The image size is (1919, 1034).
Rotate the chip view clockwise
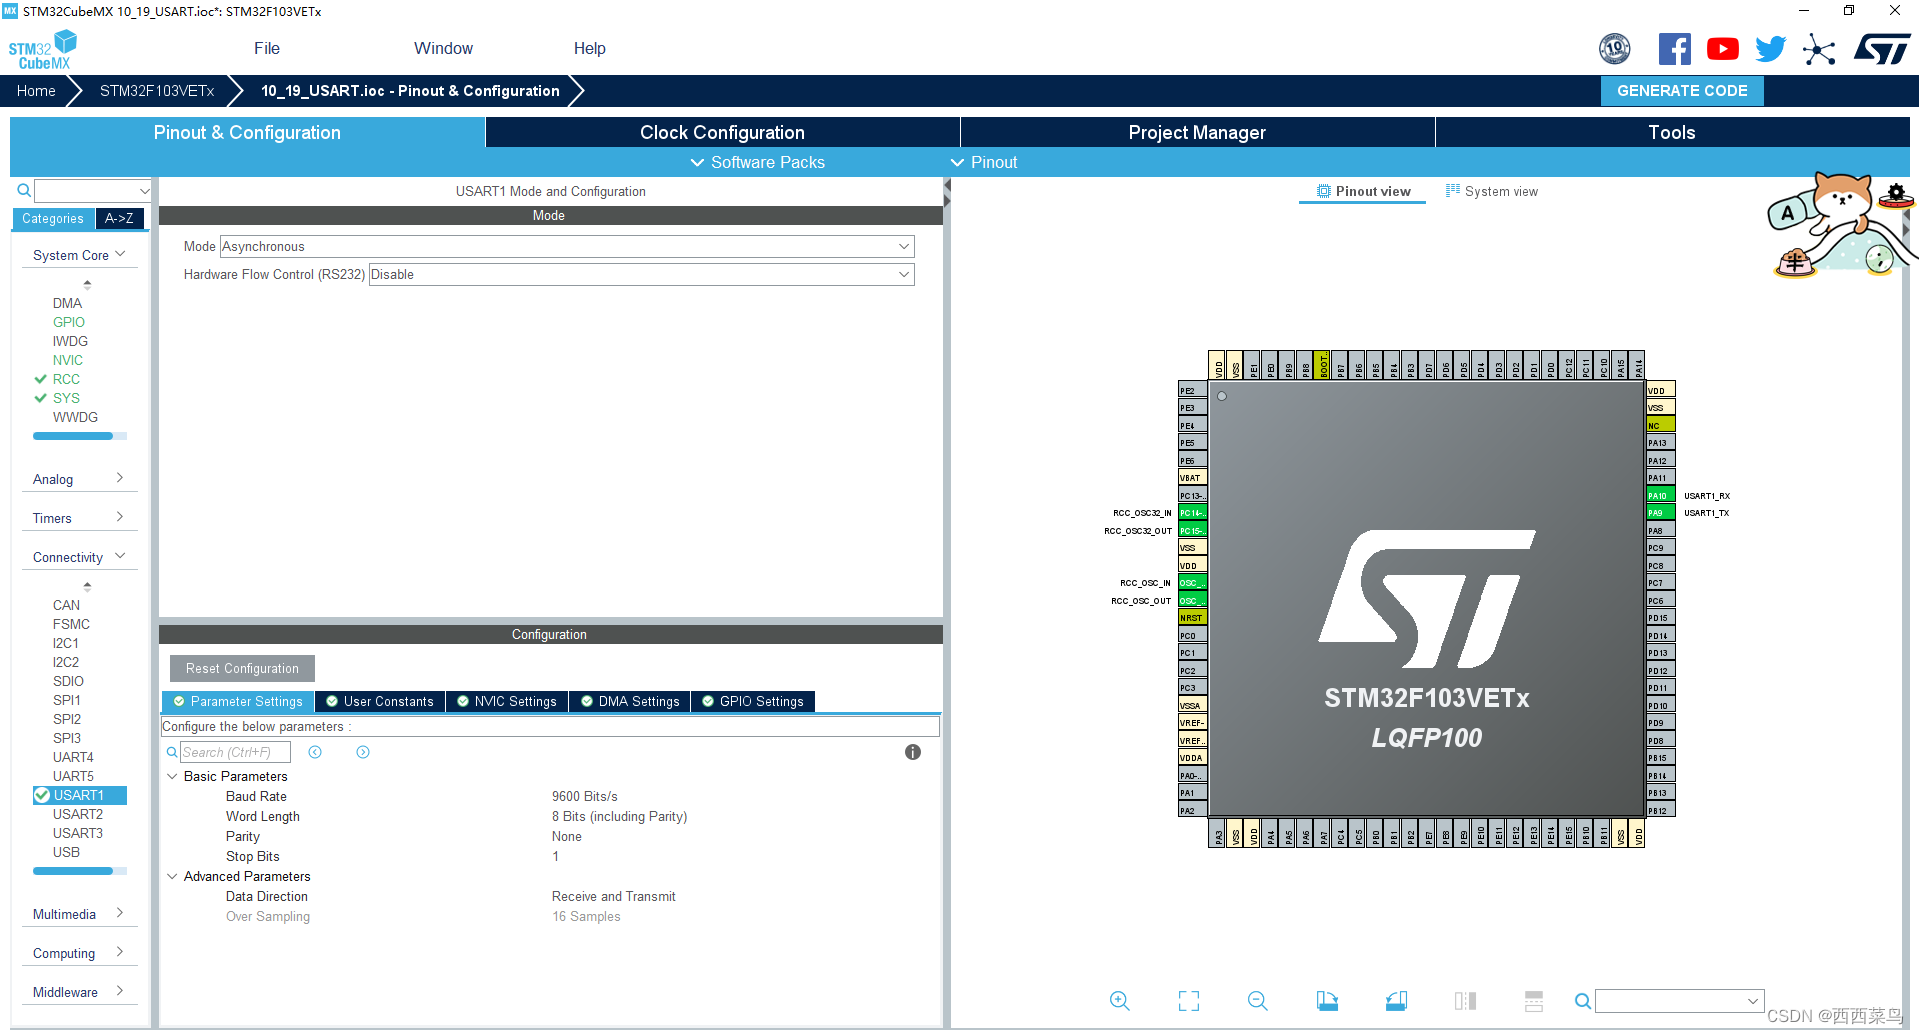point(1327,1001)
